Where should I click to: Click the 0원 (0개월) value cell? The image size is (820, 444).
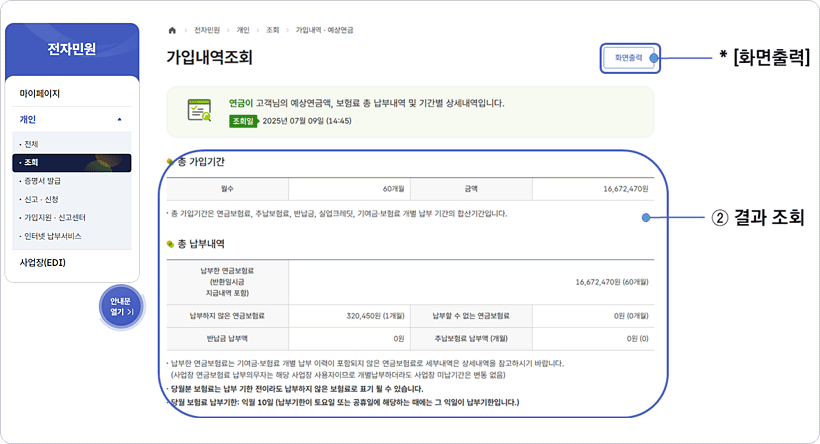pyautogui.click(x=593, y=316)
